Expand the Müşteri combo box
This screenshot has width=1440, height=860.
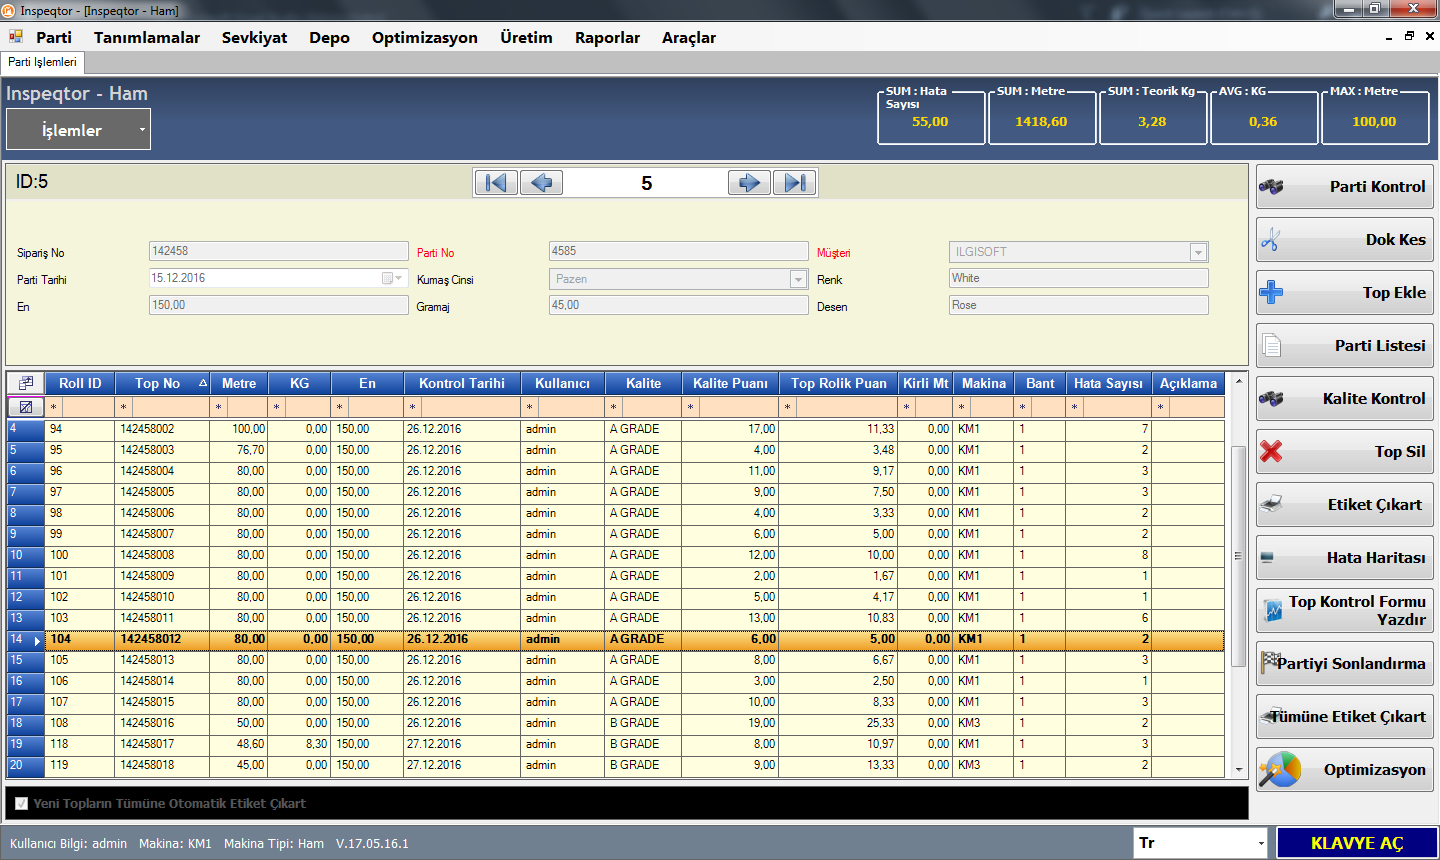click(1198, 252)
